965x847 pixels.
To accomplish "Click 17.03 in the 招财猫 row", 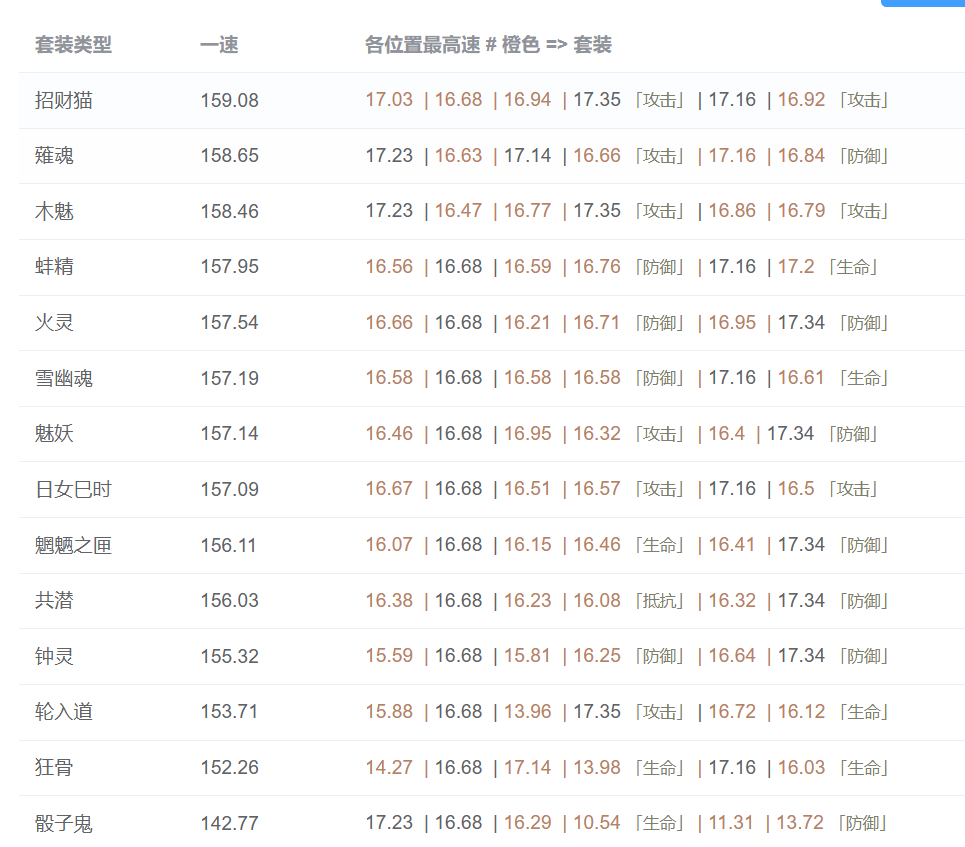I will point(389,100).
